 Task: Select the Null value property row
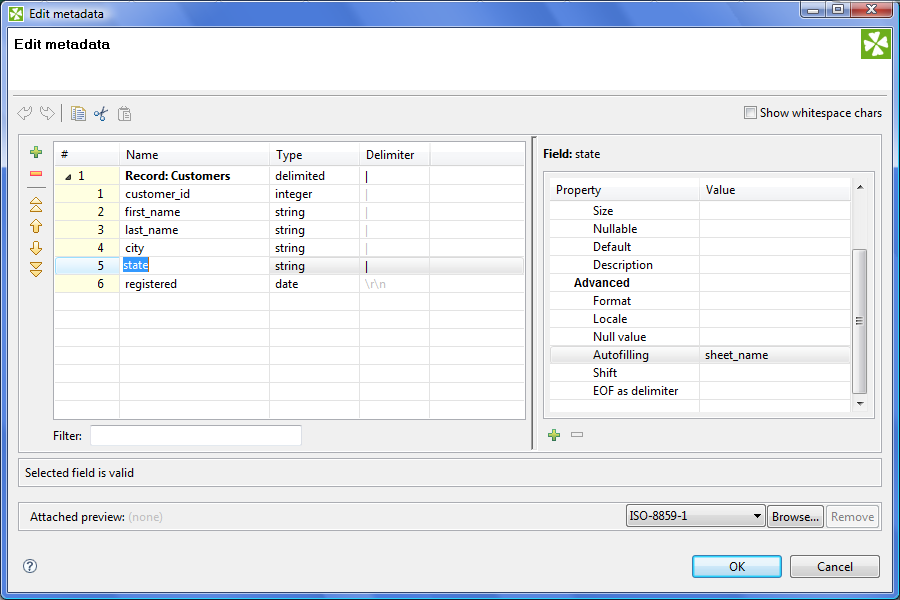[700, 336]
